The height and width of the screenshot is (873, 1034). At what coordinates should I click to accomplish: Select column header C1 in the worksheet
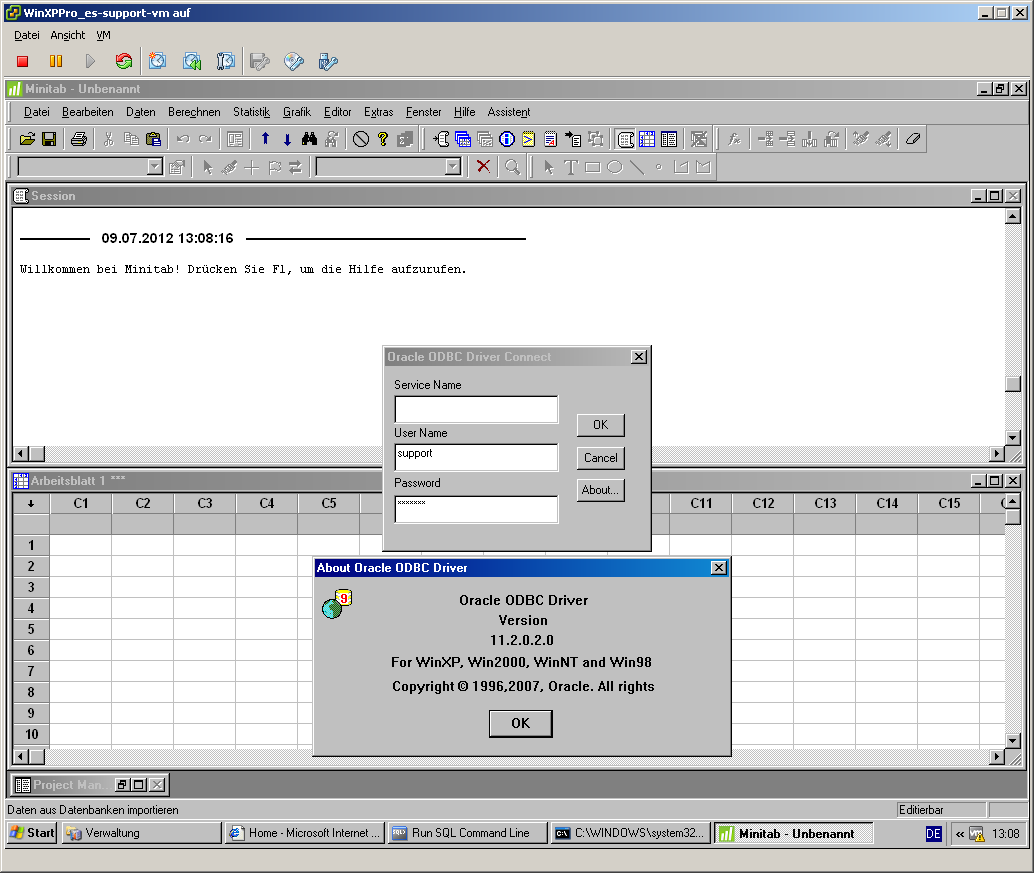tap(80, 504)
